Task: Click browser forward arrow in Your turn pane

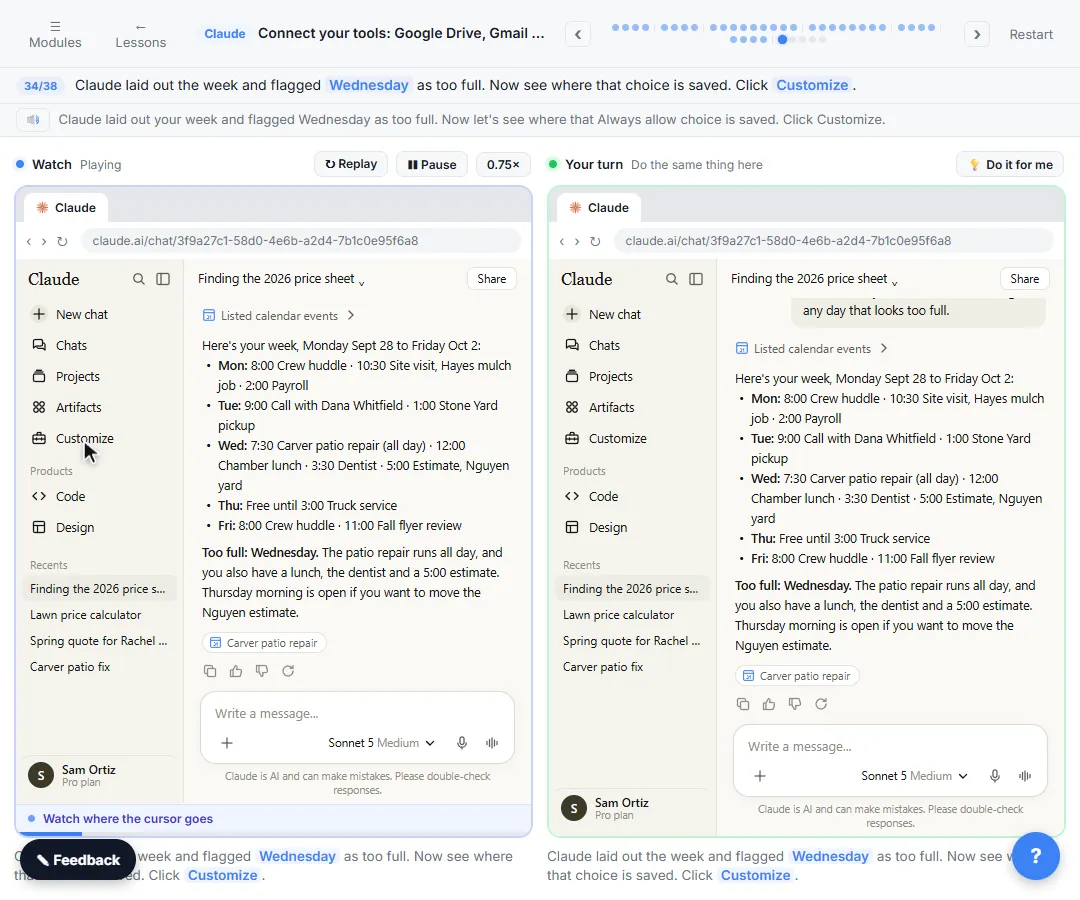Action: point(577,241)
